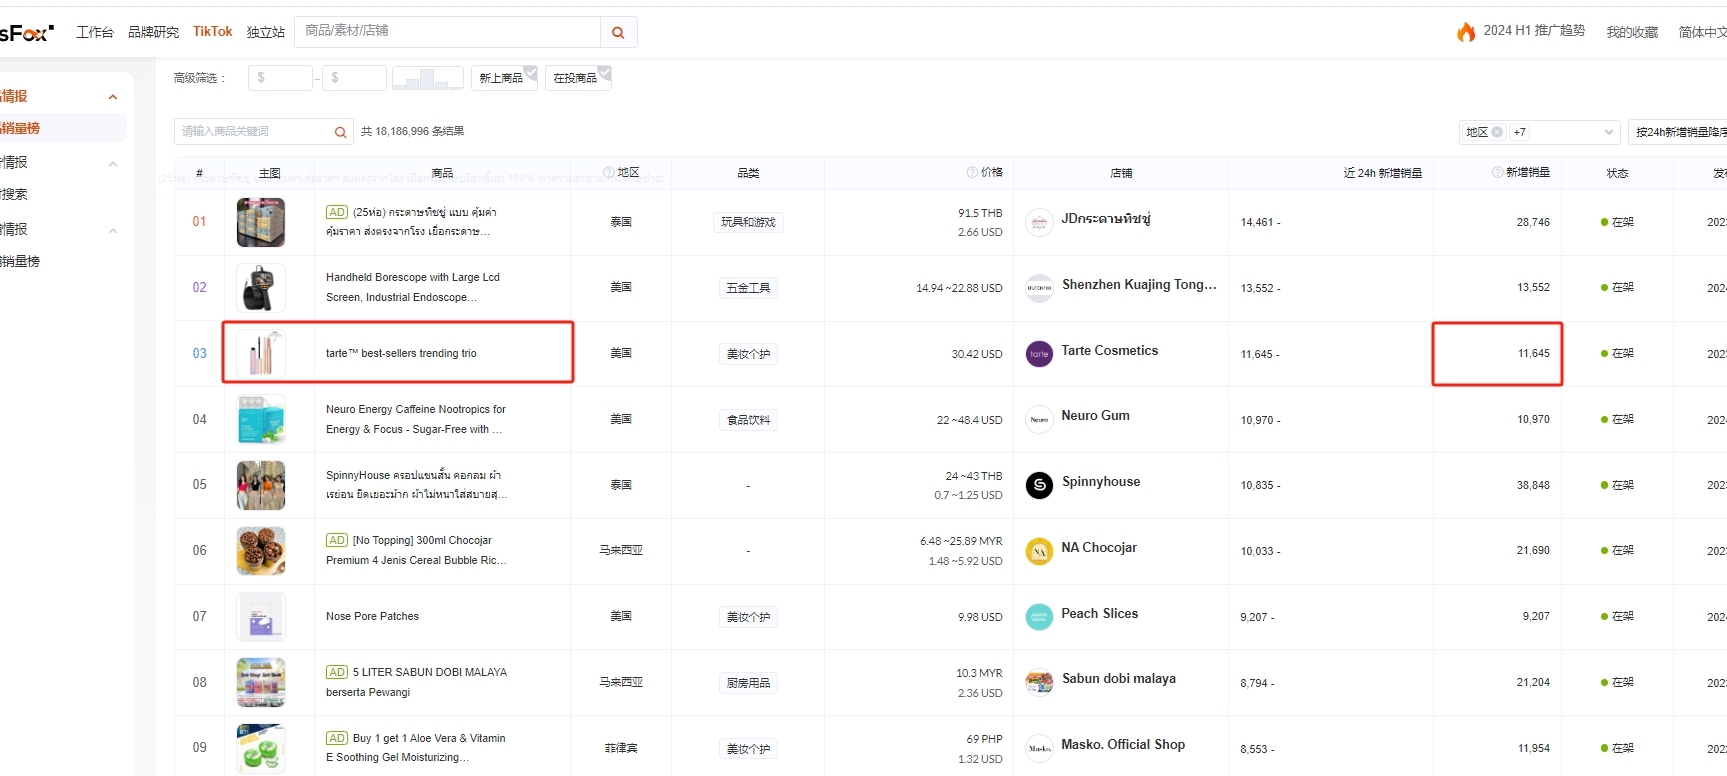
Task: Click the 五金工具 category tag
Action: click(x=748, y=288)
